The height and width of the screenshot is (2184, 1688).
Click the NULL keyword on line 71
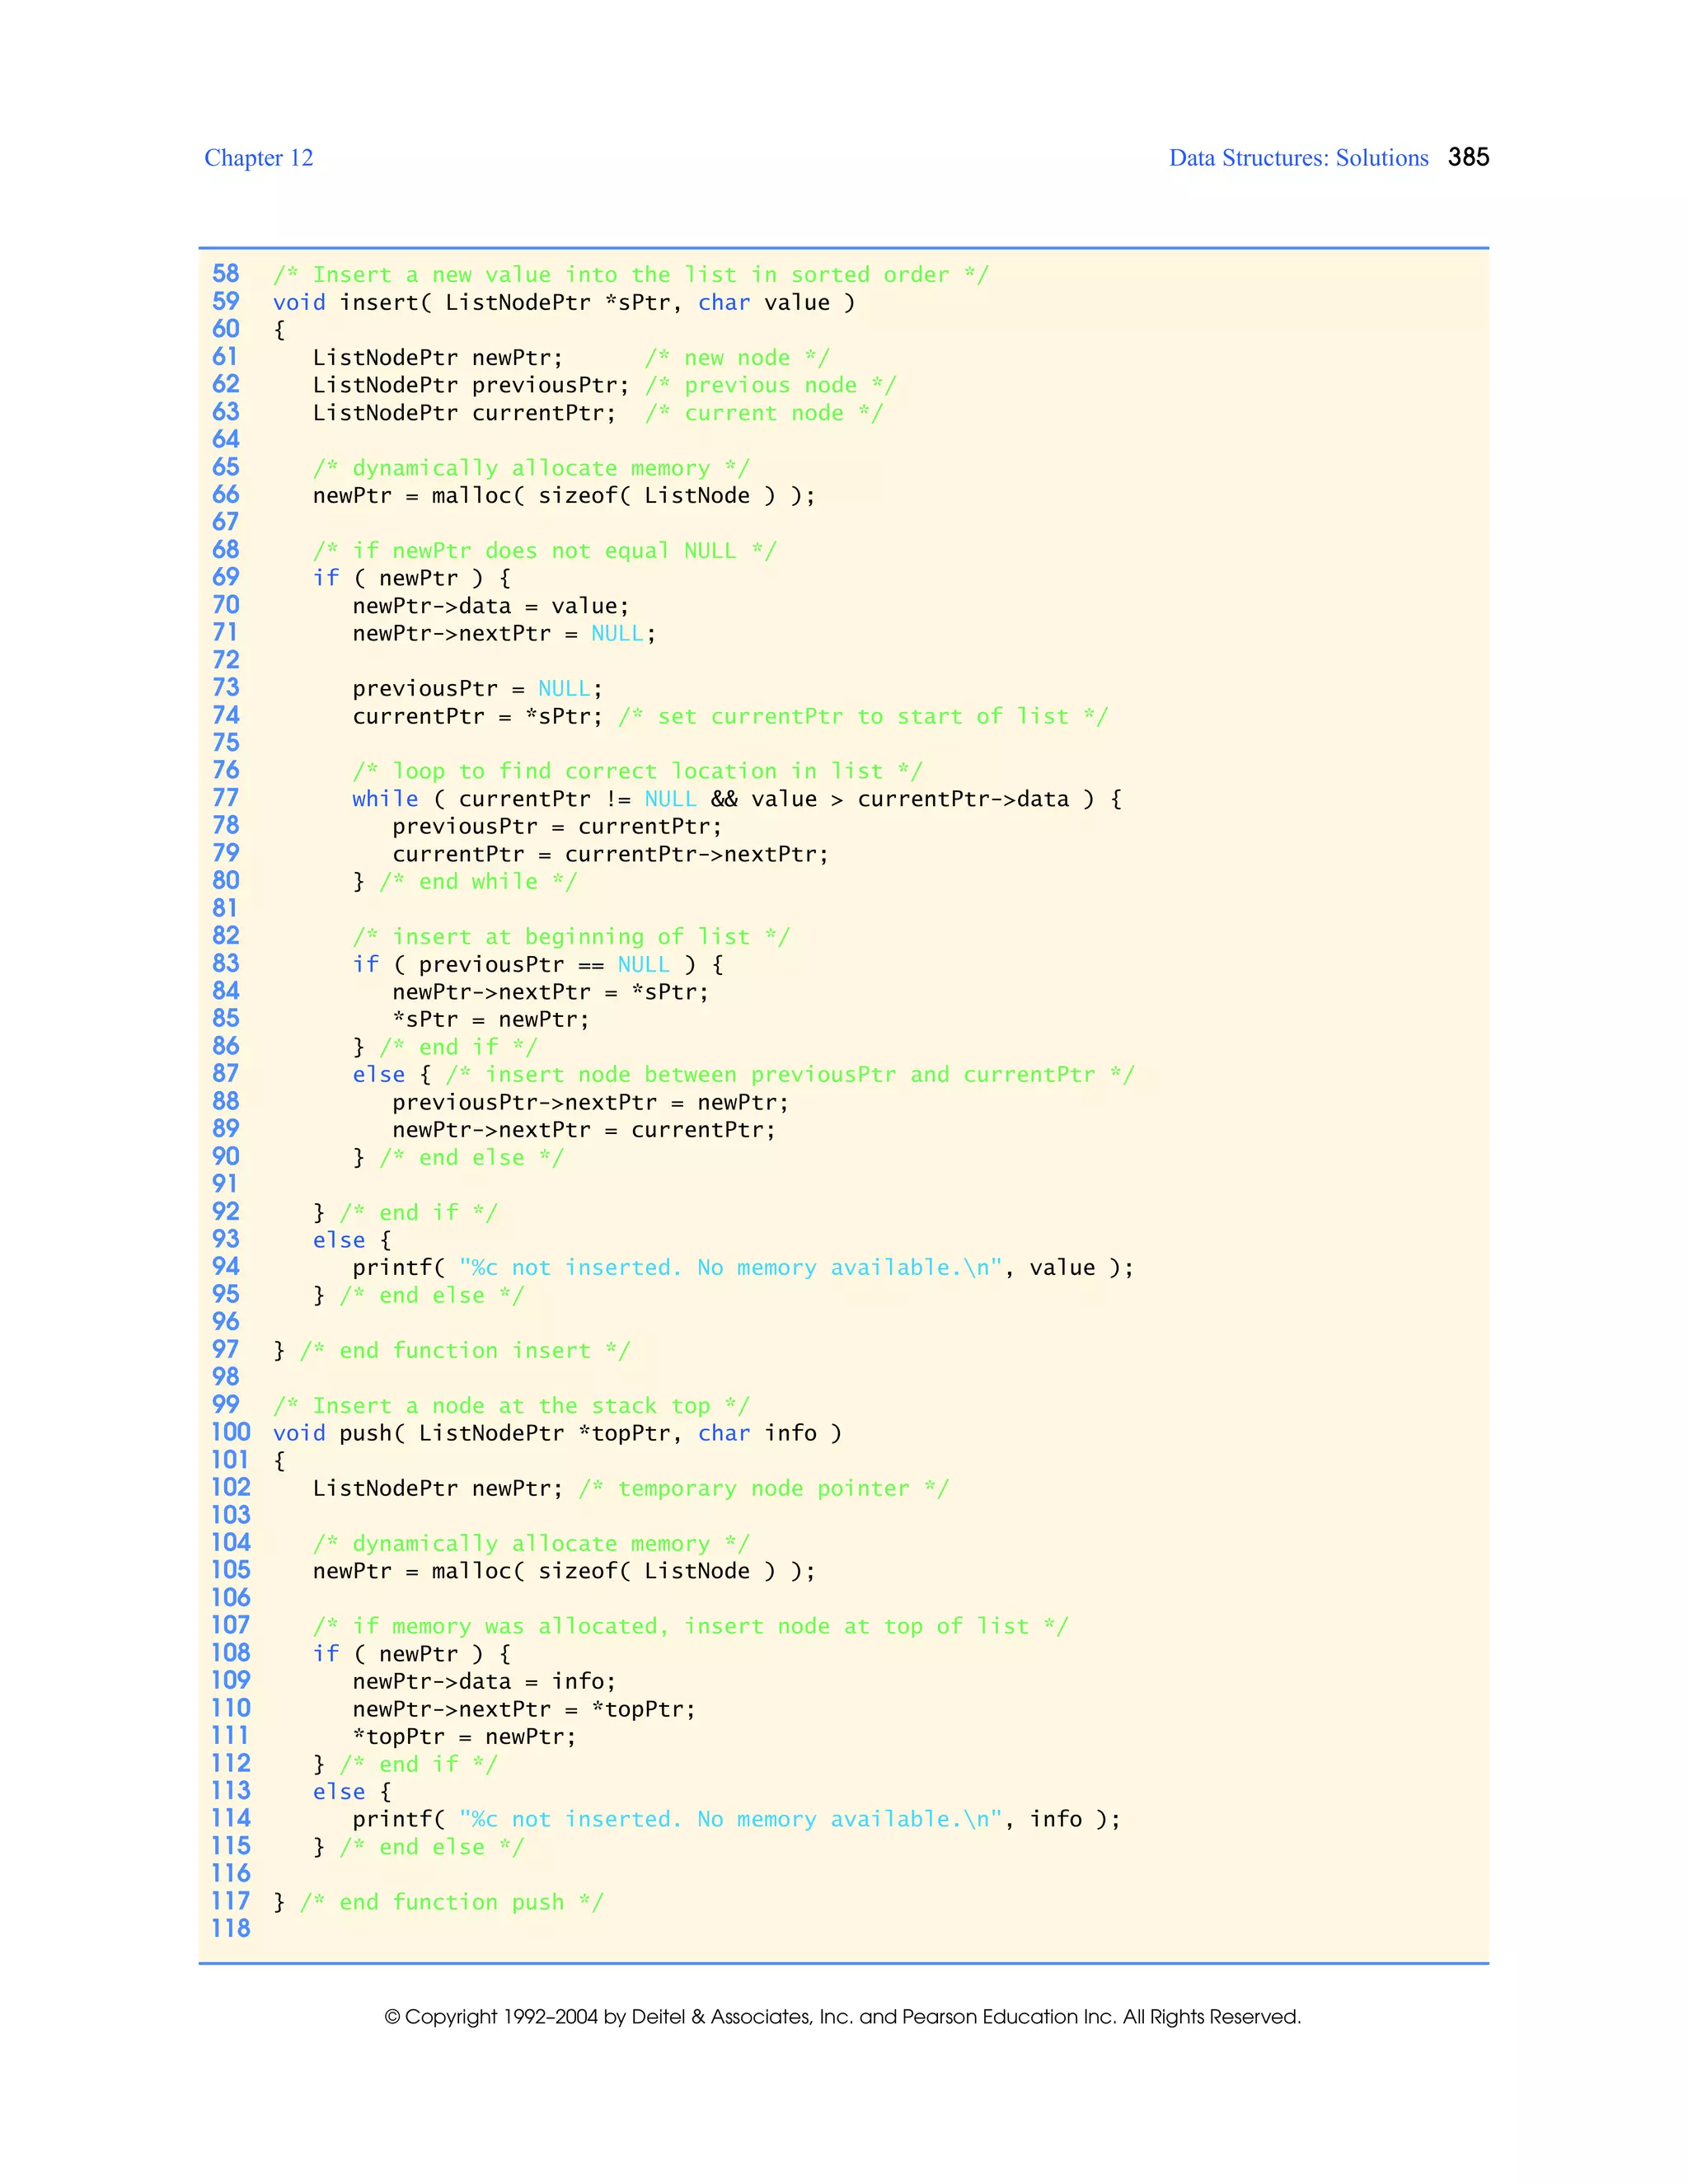tap(616, 634)
